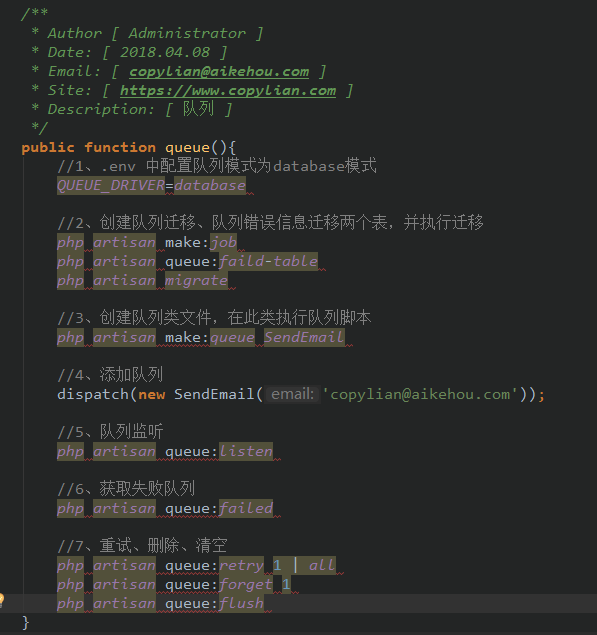Screen dimensions: 597x635
Task: Place cursor on QUEUE_DRIVER text
Action: pos(111,185)
